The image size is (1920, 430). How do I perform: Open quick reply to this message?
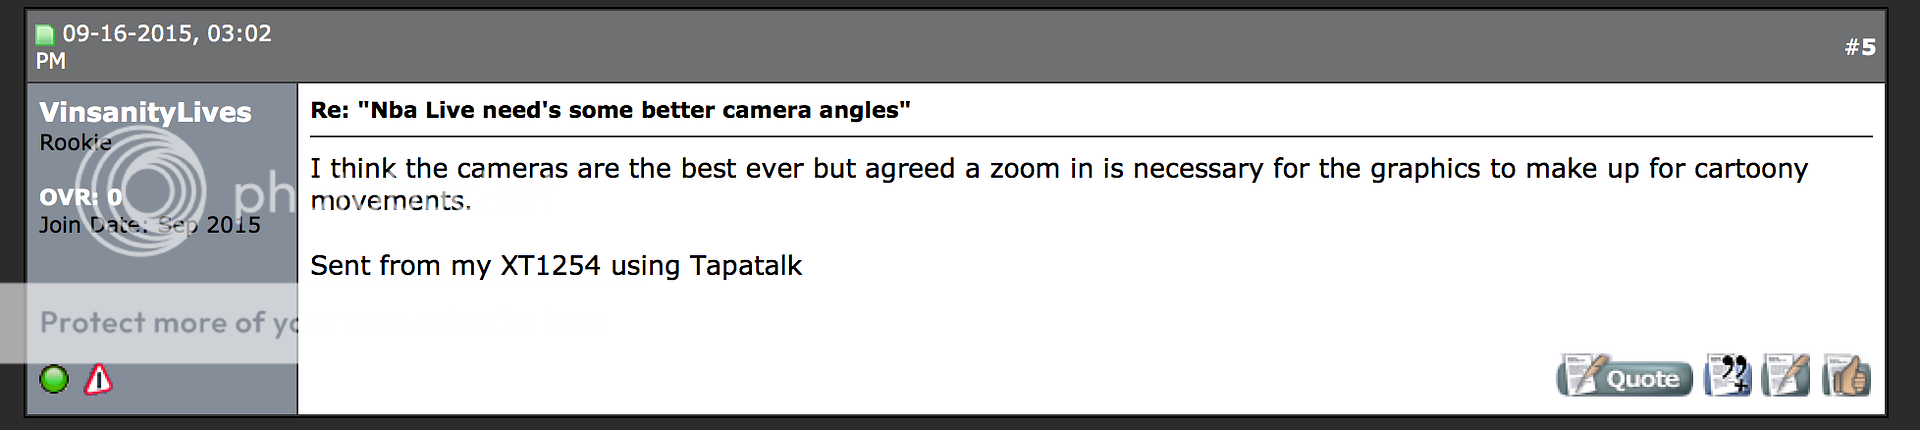coord(1786,376)
